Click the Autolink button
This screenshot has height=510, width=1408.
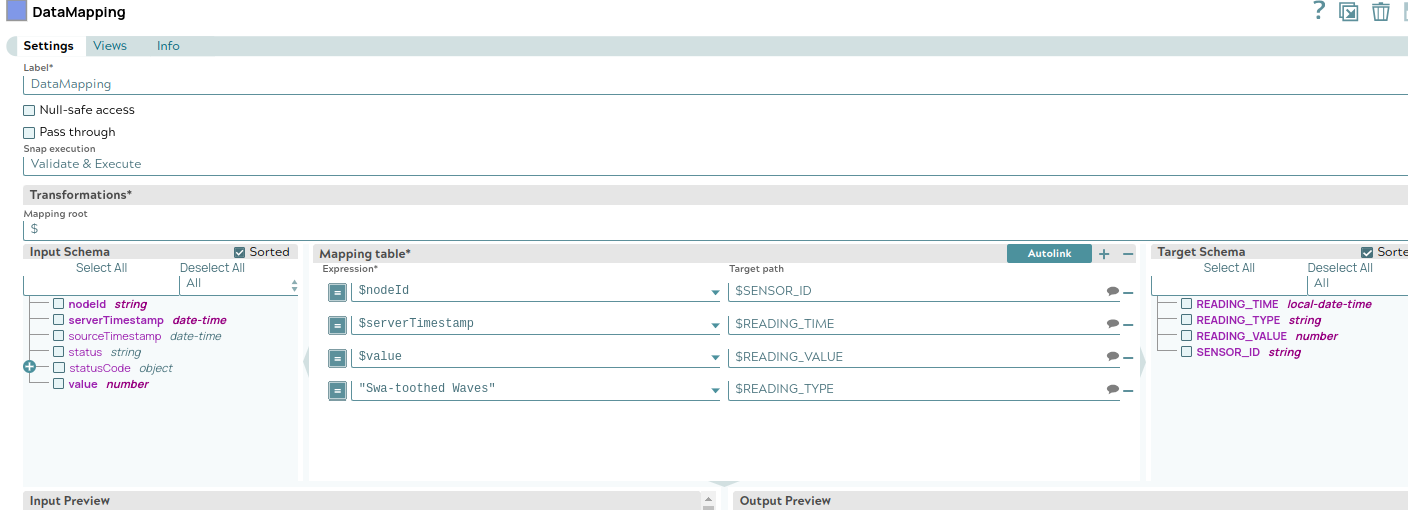1049,254
